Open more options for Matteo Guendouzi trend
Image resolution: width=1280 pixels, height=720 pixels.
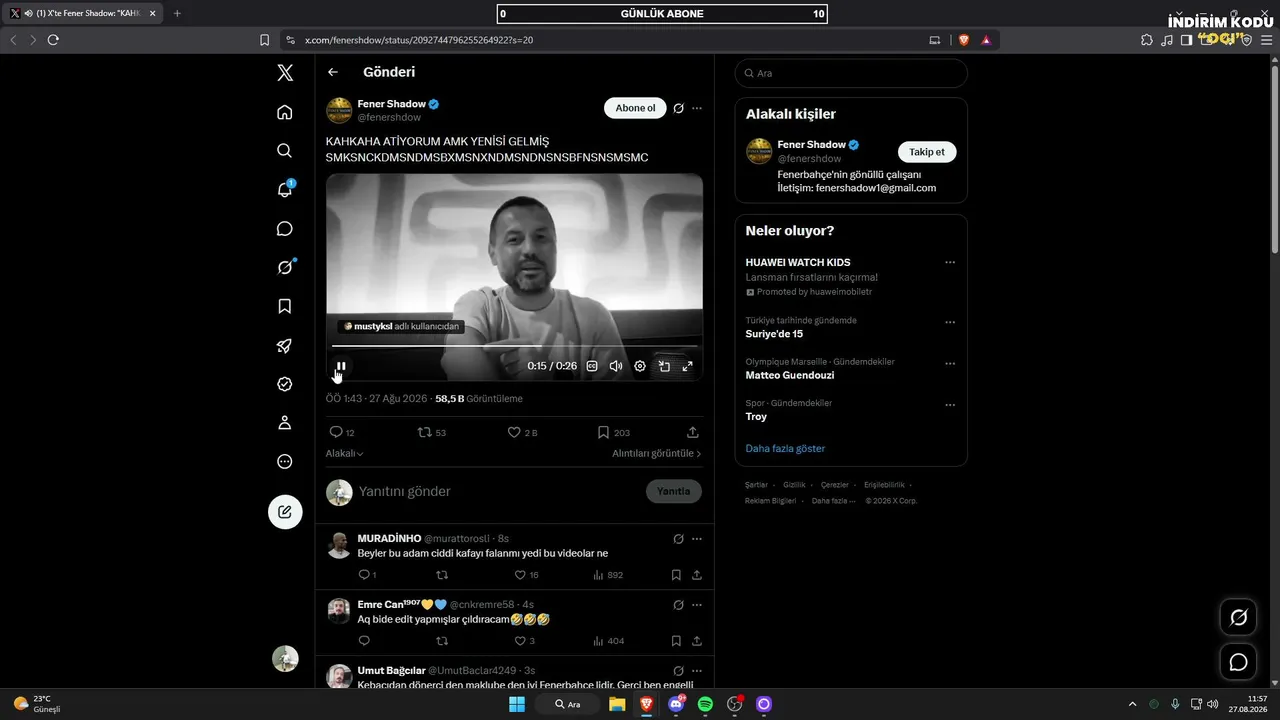coord(950,364)
